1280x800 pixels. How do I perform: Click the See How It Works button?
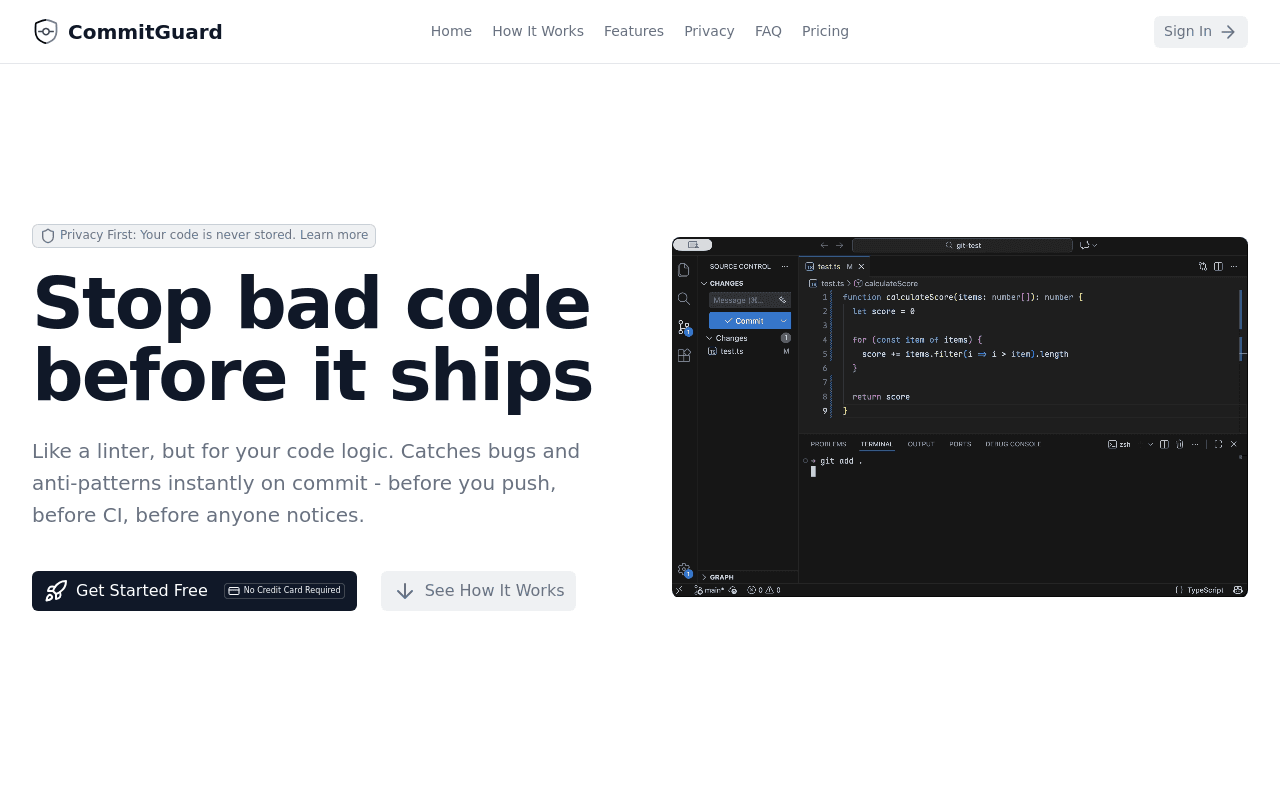[478, 591]
